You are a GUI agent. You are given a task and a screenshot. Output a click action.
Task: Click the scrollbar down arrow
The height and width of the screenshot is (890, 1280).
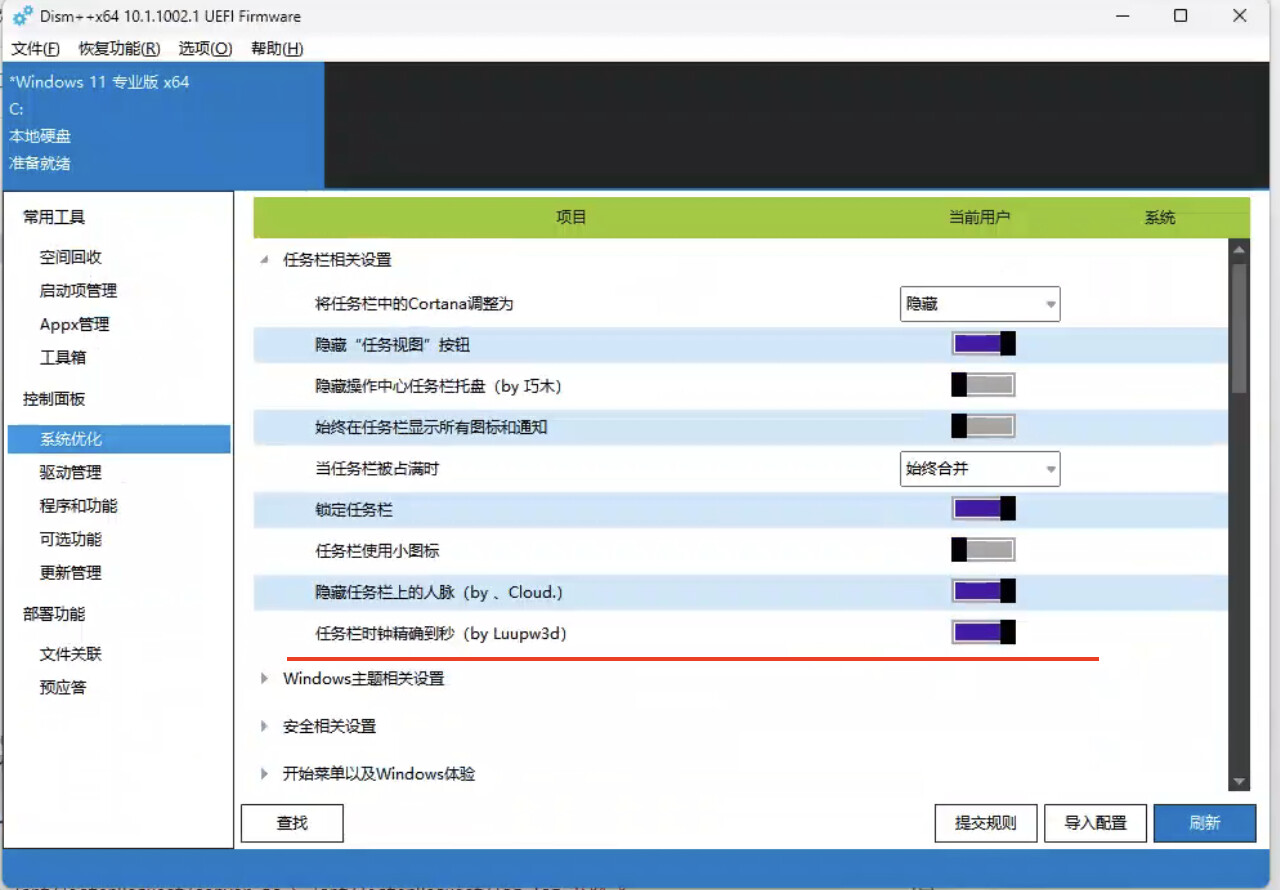(x=1240, y=782)
